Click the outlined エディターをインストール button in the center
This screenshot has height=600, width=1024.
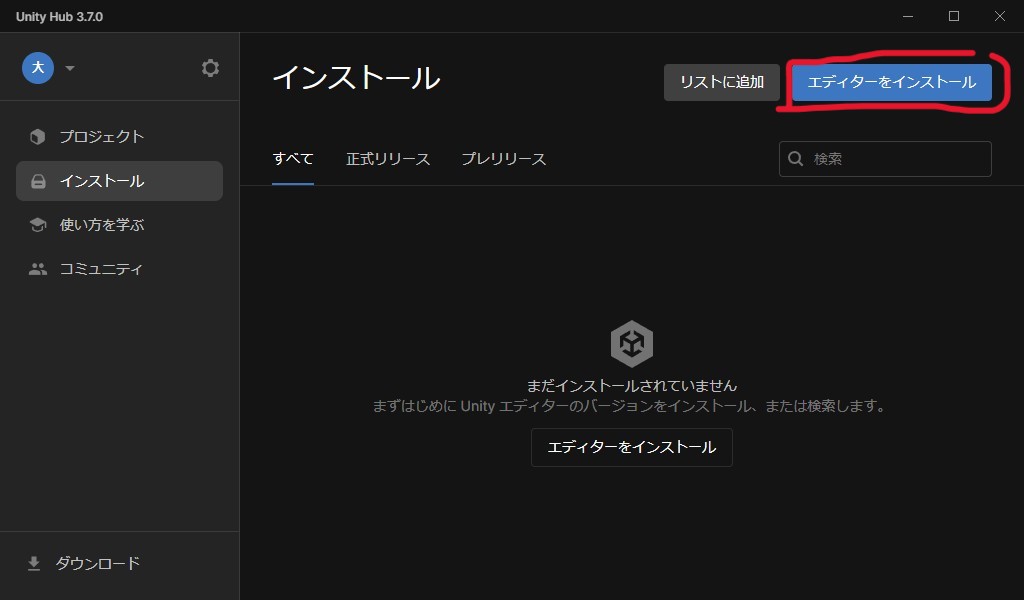632,447
